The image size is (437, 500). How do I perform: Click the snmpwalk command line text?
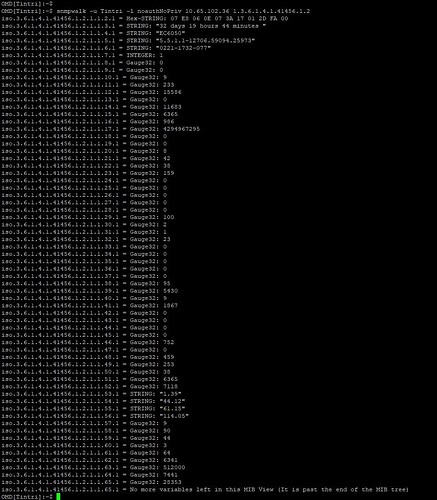[183, 11]
